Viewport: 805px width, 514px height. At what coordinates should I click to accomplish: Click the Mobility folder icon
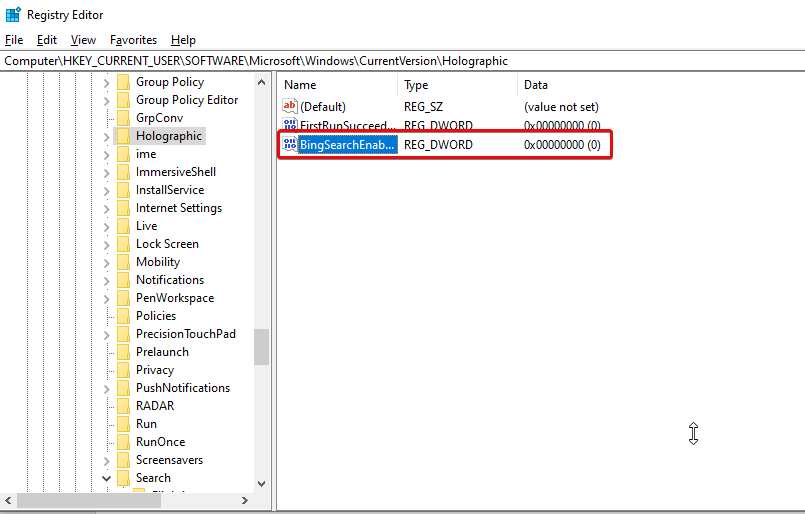(123, 262)
